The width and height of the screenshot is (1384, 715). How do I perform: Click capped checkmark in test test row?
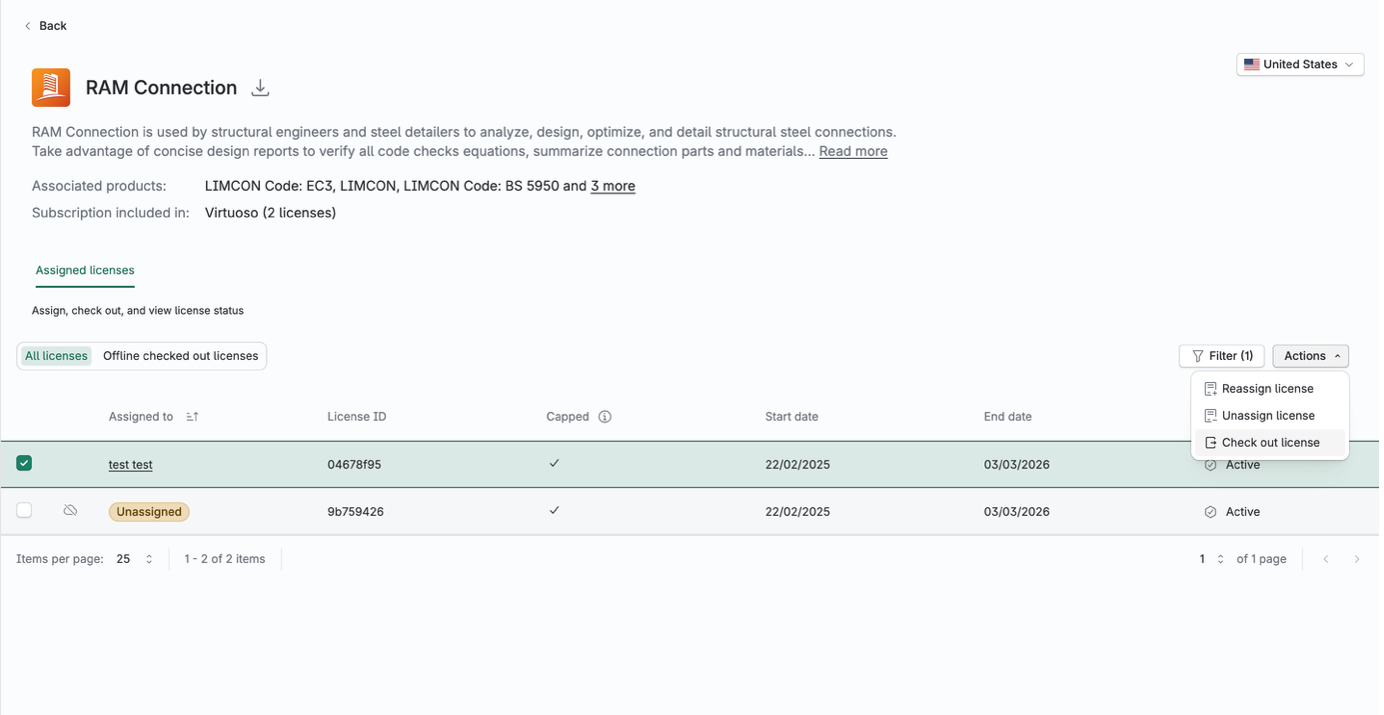[x=554, y=463]
